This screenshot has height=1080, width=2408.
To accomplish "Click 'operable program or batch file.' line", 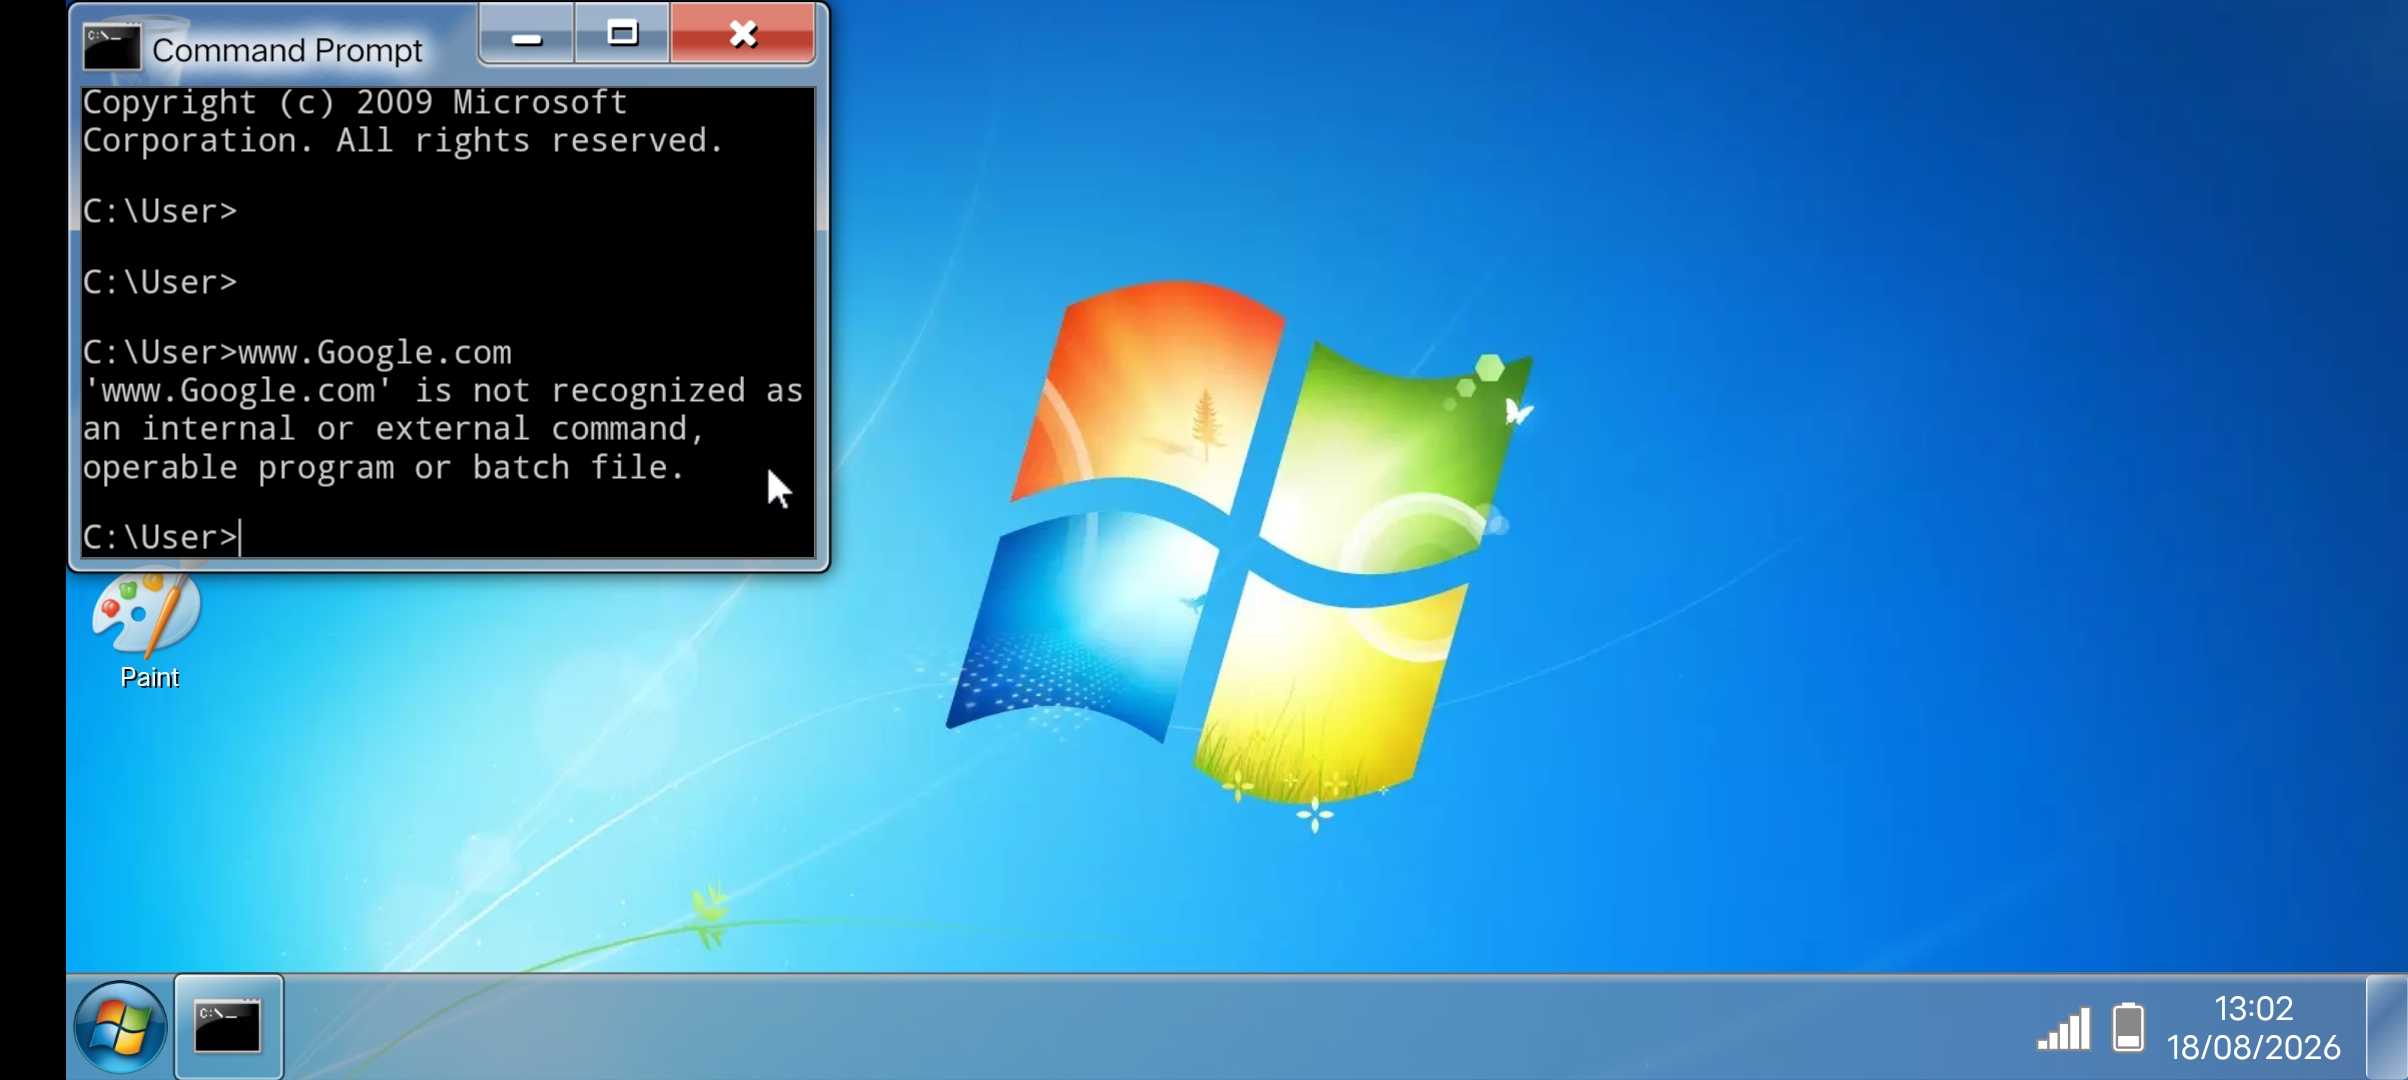I will click(384, 467).
